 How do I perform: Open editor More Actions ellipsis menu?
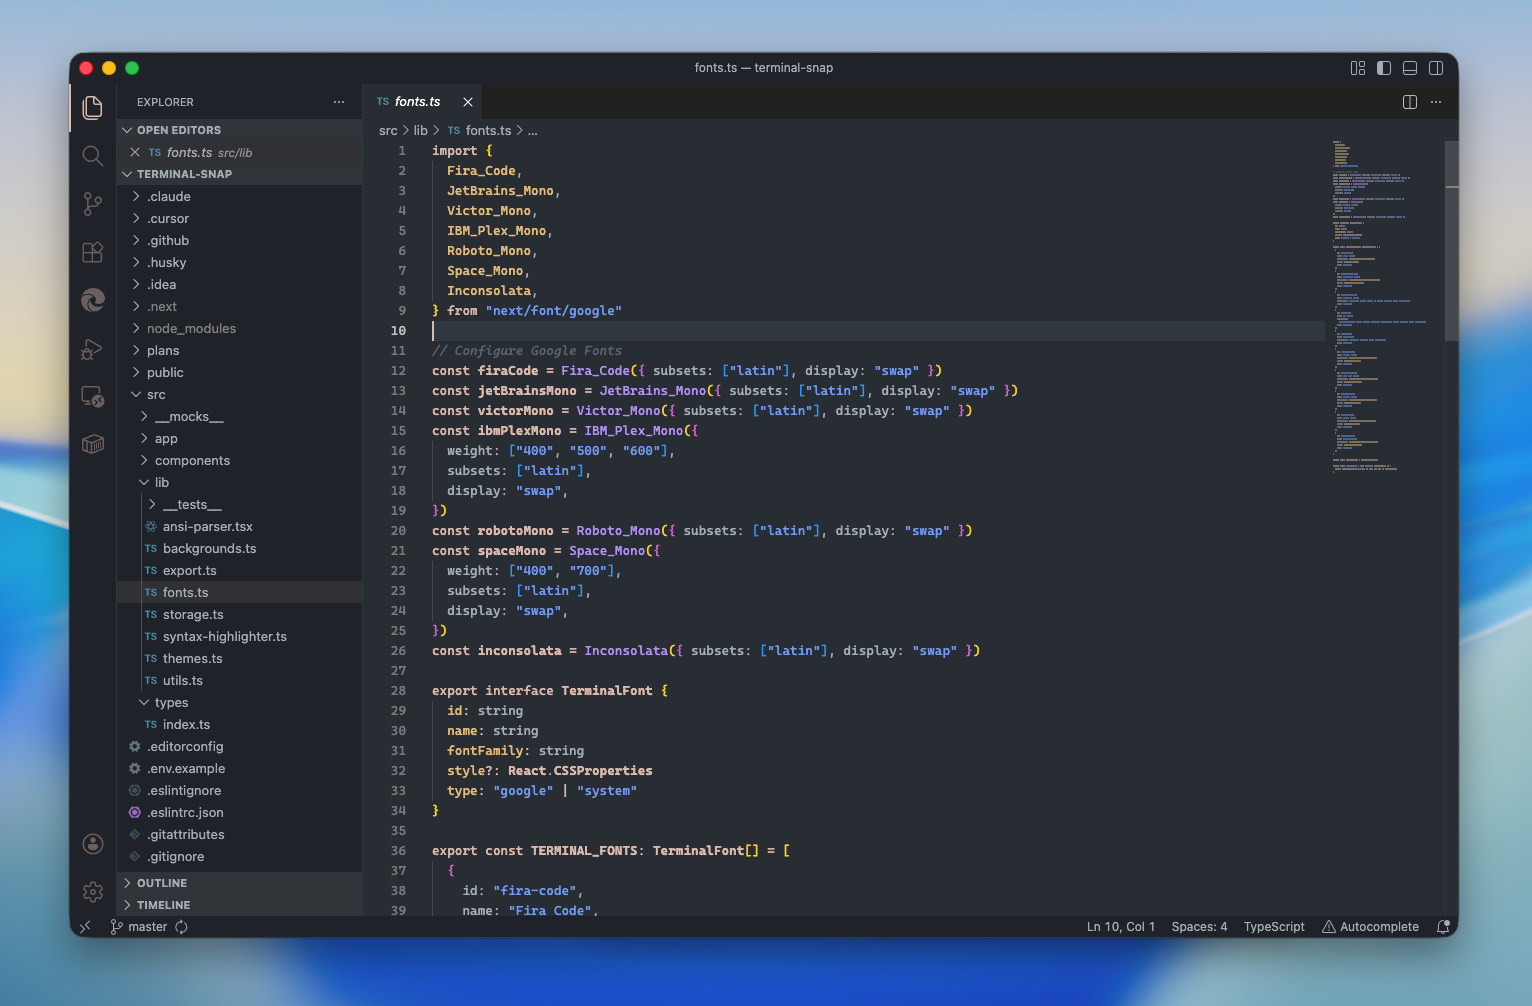[1436, 102]
